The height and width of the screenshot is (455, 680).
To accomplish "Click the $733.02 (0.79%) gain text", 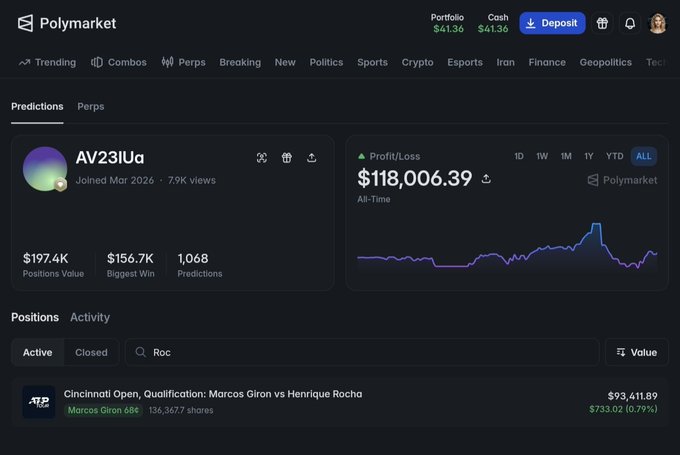I will click(623, 409).
